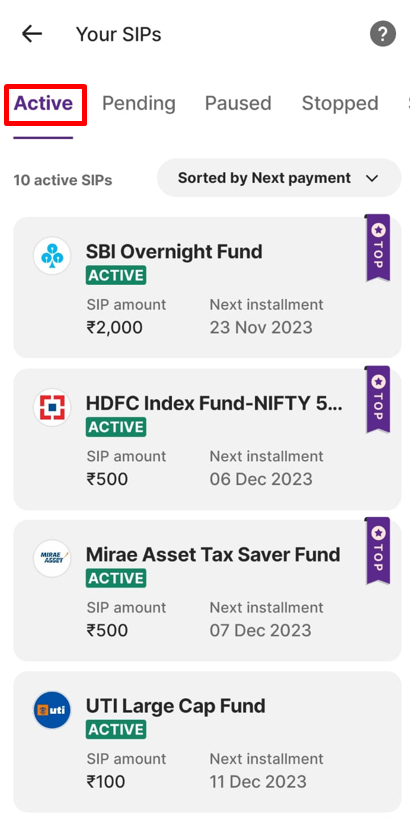Screen dimensions: 410x819
Task: Tap the HDFC Index Fund logo
Action: 52,407
